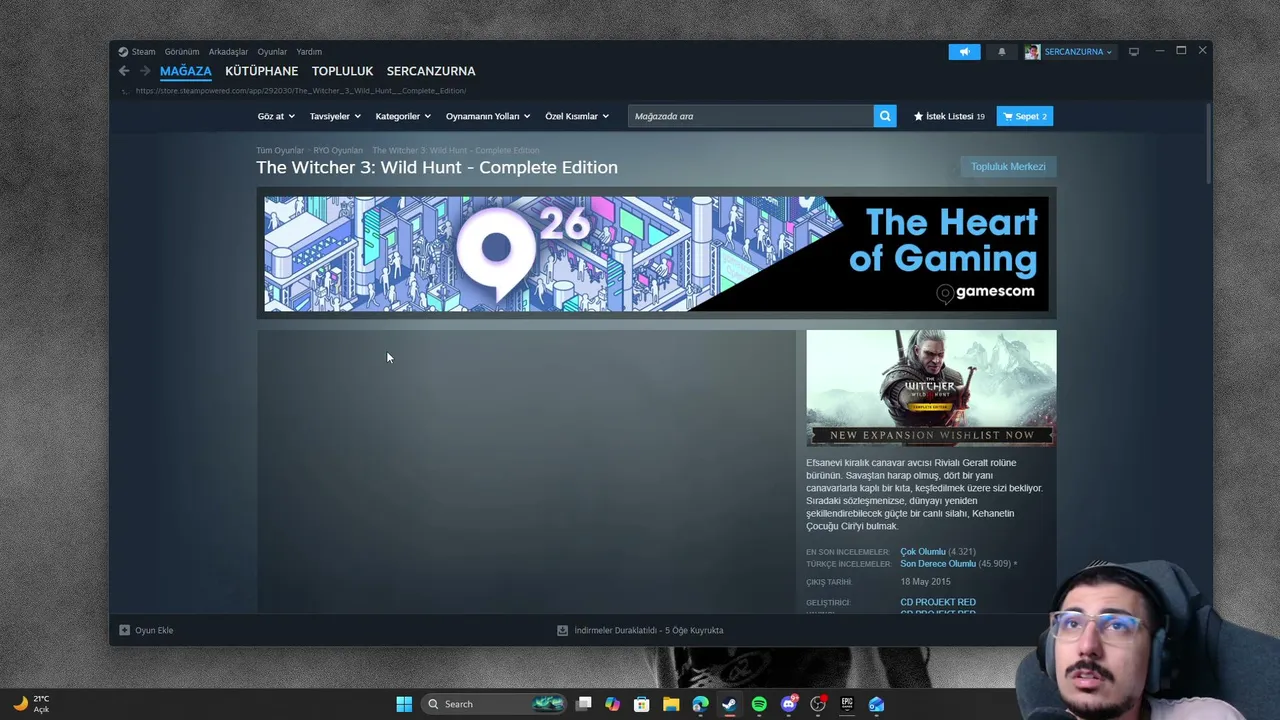Viewport: 1280px width, 720px height.
Task: Open the Windows Start menu
Action: coord(404,704)
